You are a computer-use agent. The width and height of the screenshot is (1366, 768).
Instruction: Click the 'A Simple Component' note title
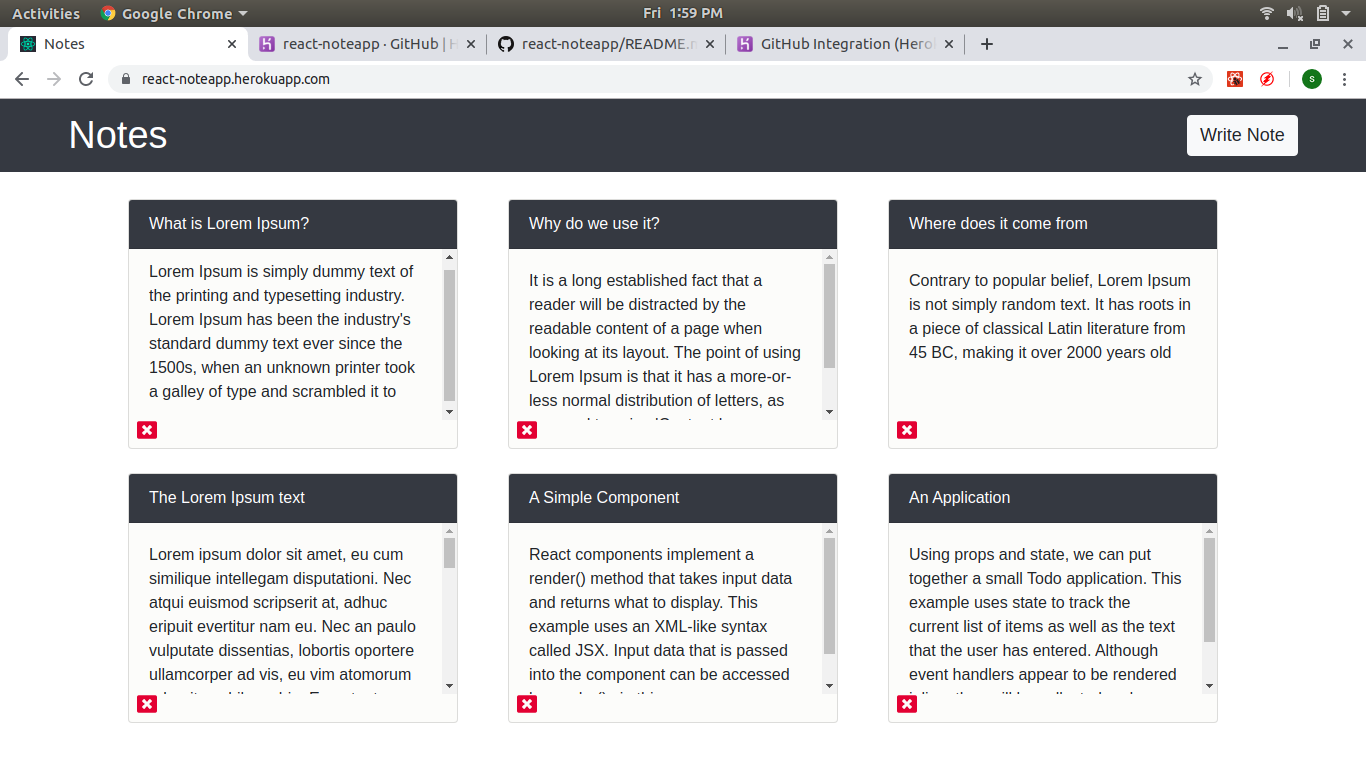click(604, 497)
